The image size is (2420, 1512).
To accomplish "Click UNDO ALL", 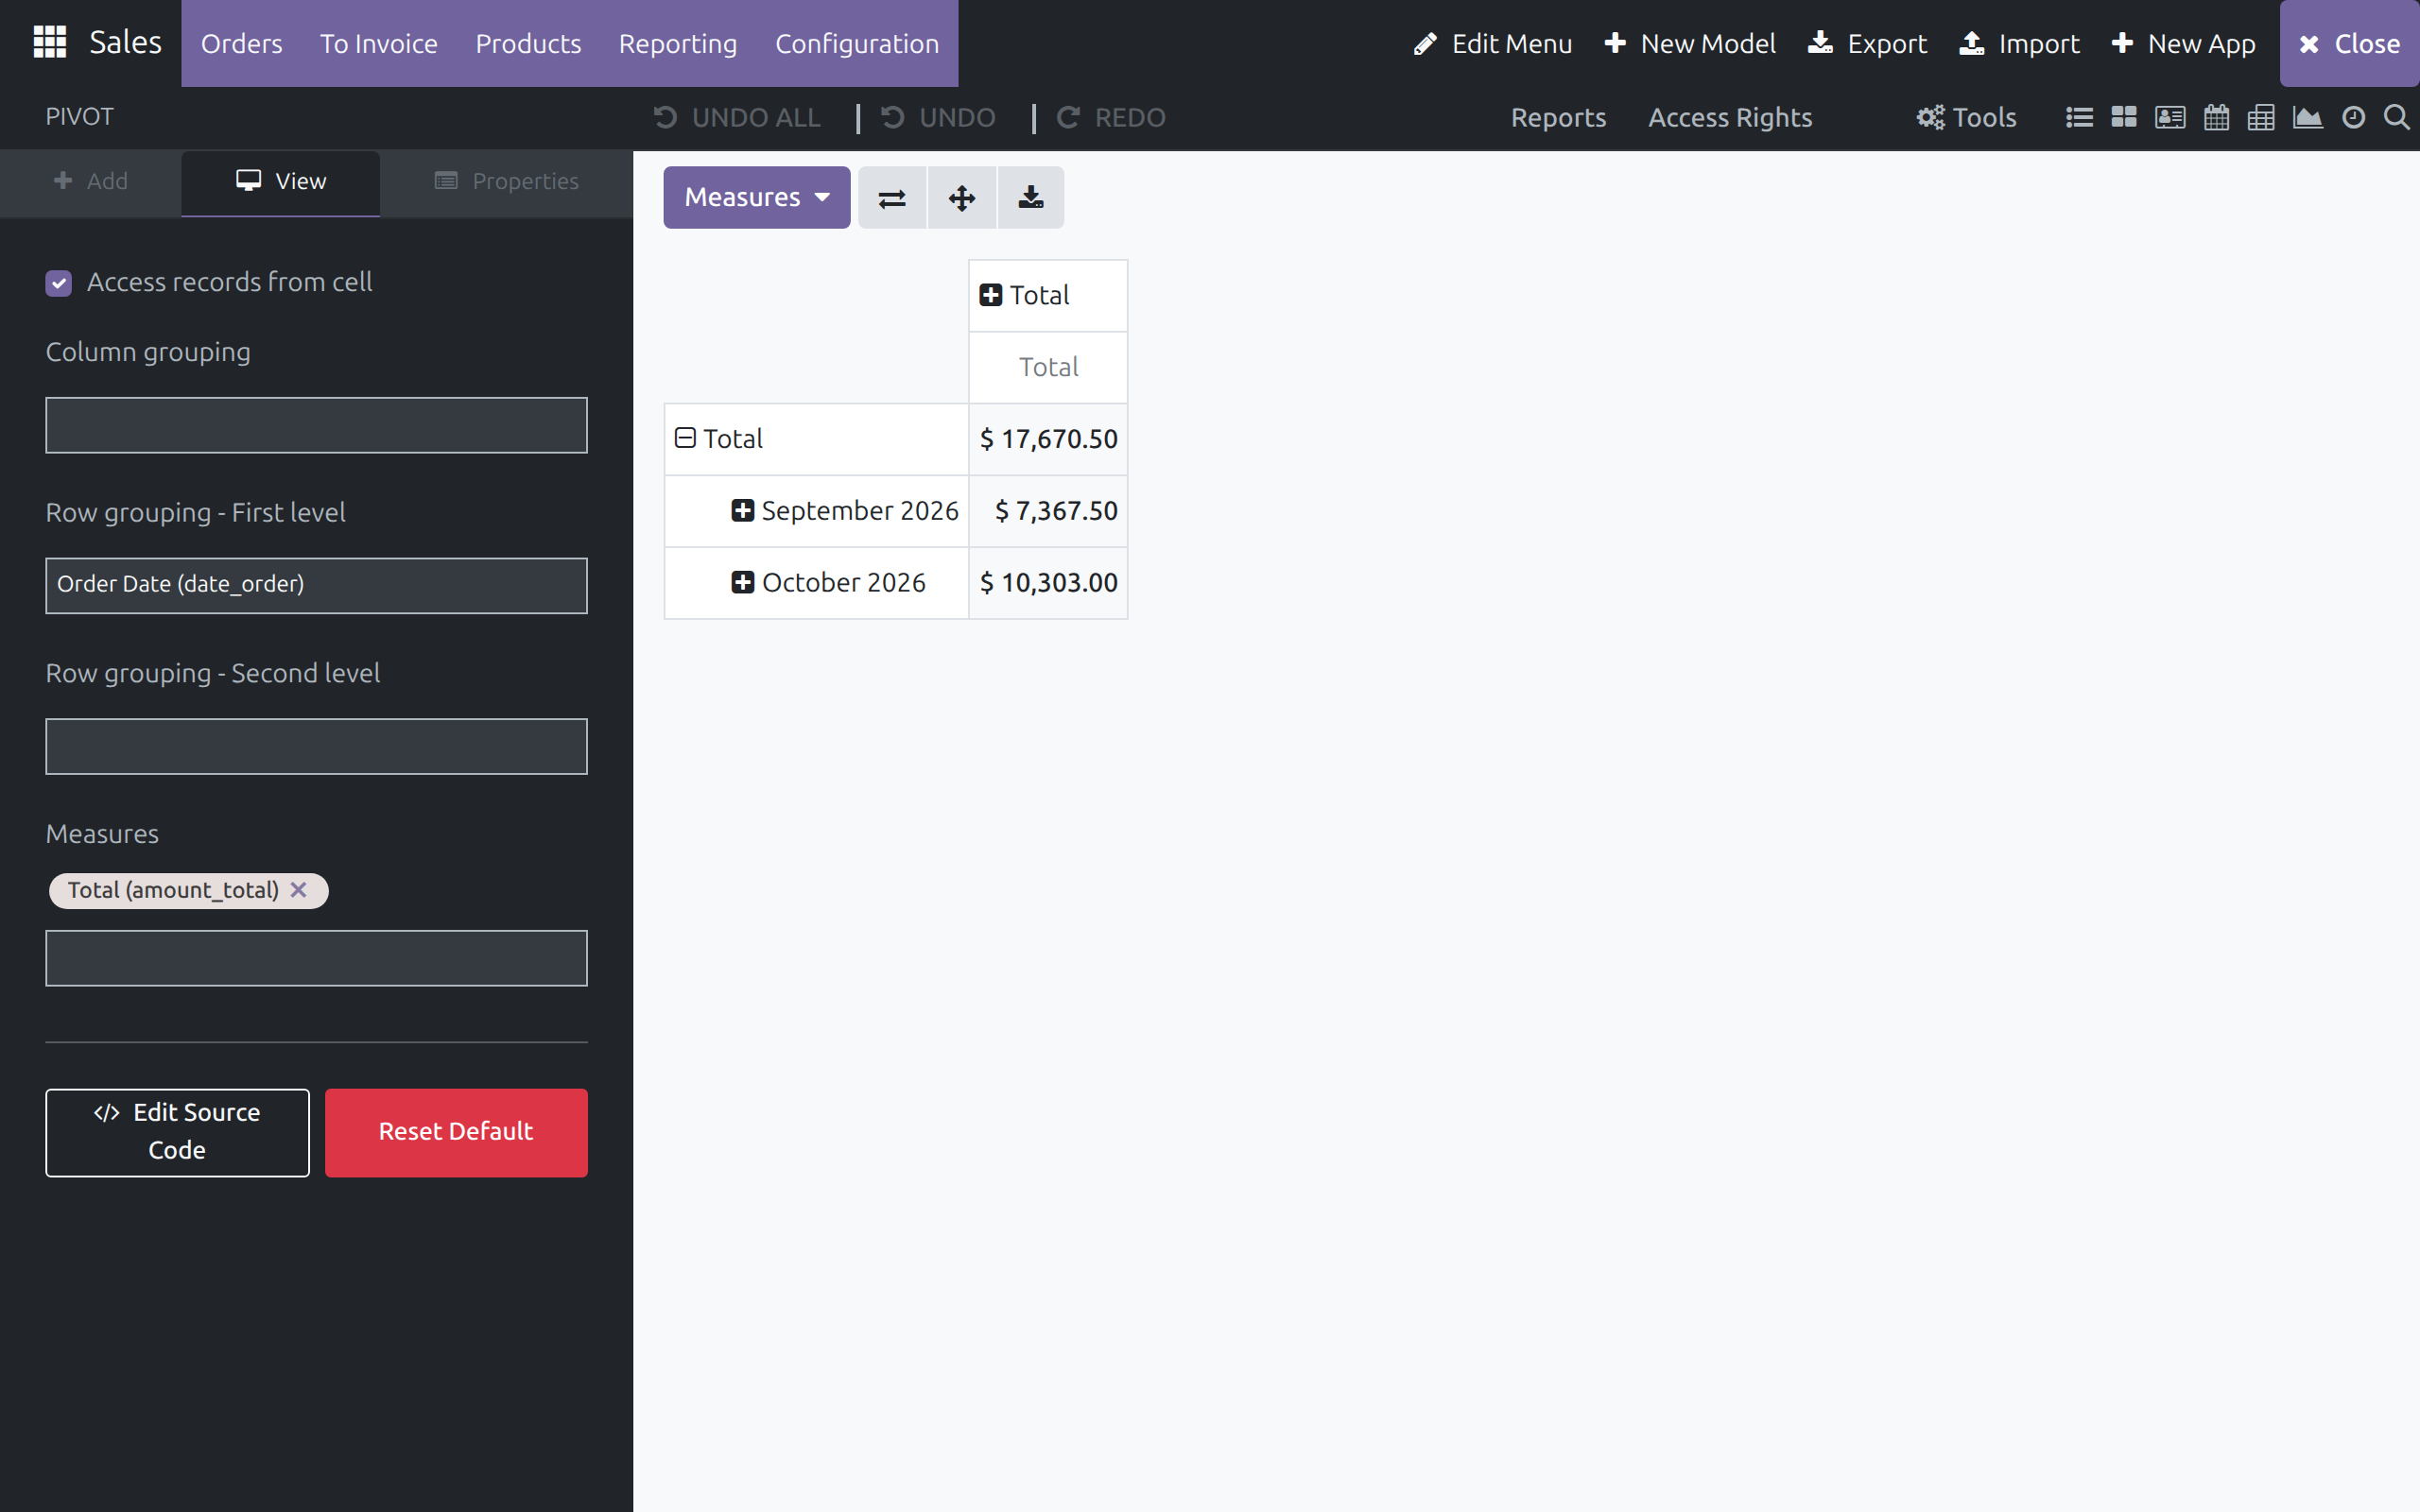I will pos(737,118).
